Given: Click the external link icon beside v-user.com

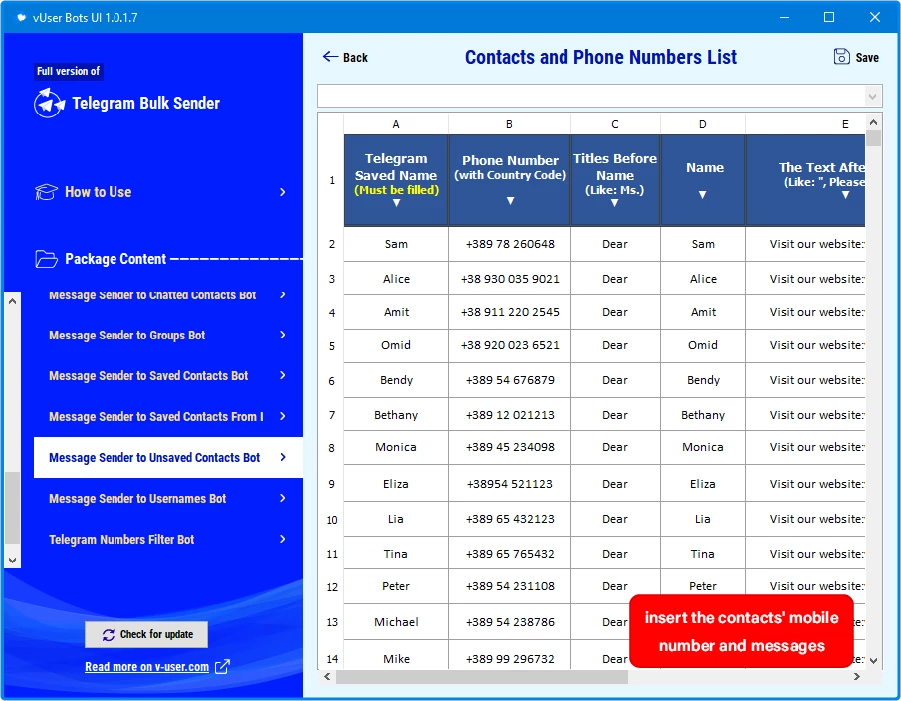Looking at the screenshot, I should 222,667.
